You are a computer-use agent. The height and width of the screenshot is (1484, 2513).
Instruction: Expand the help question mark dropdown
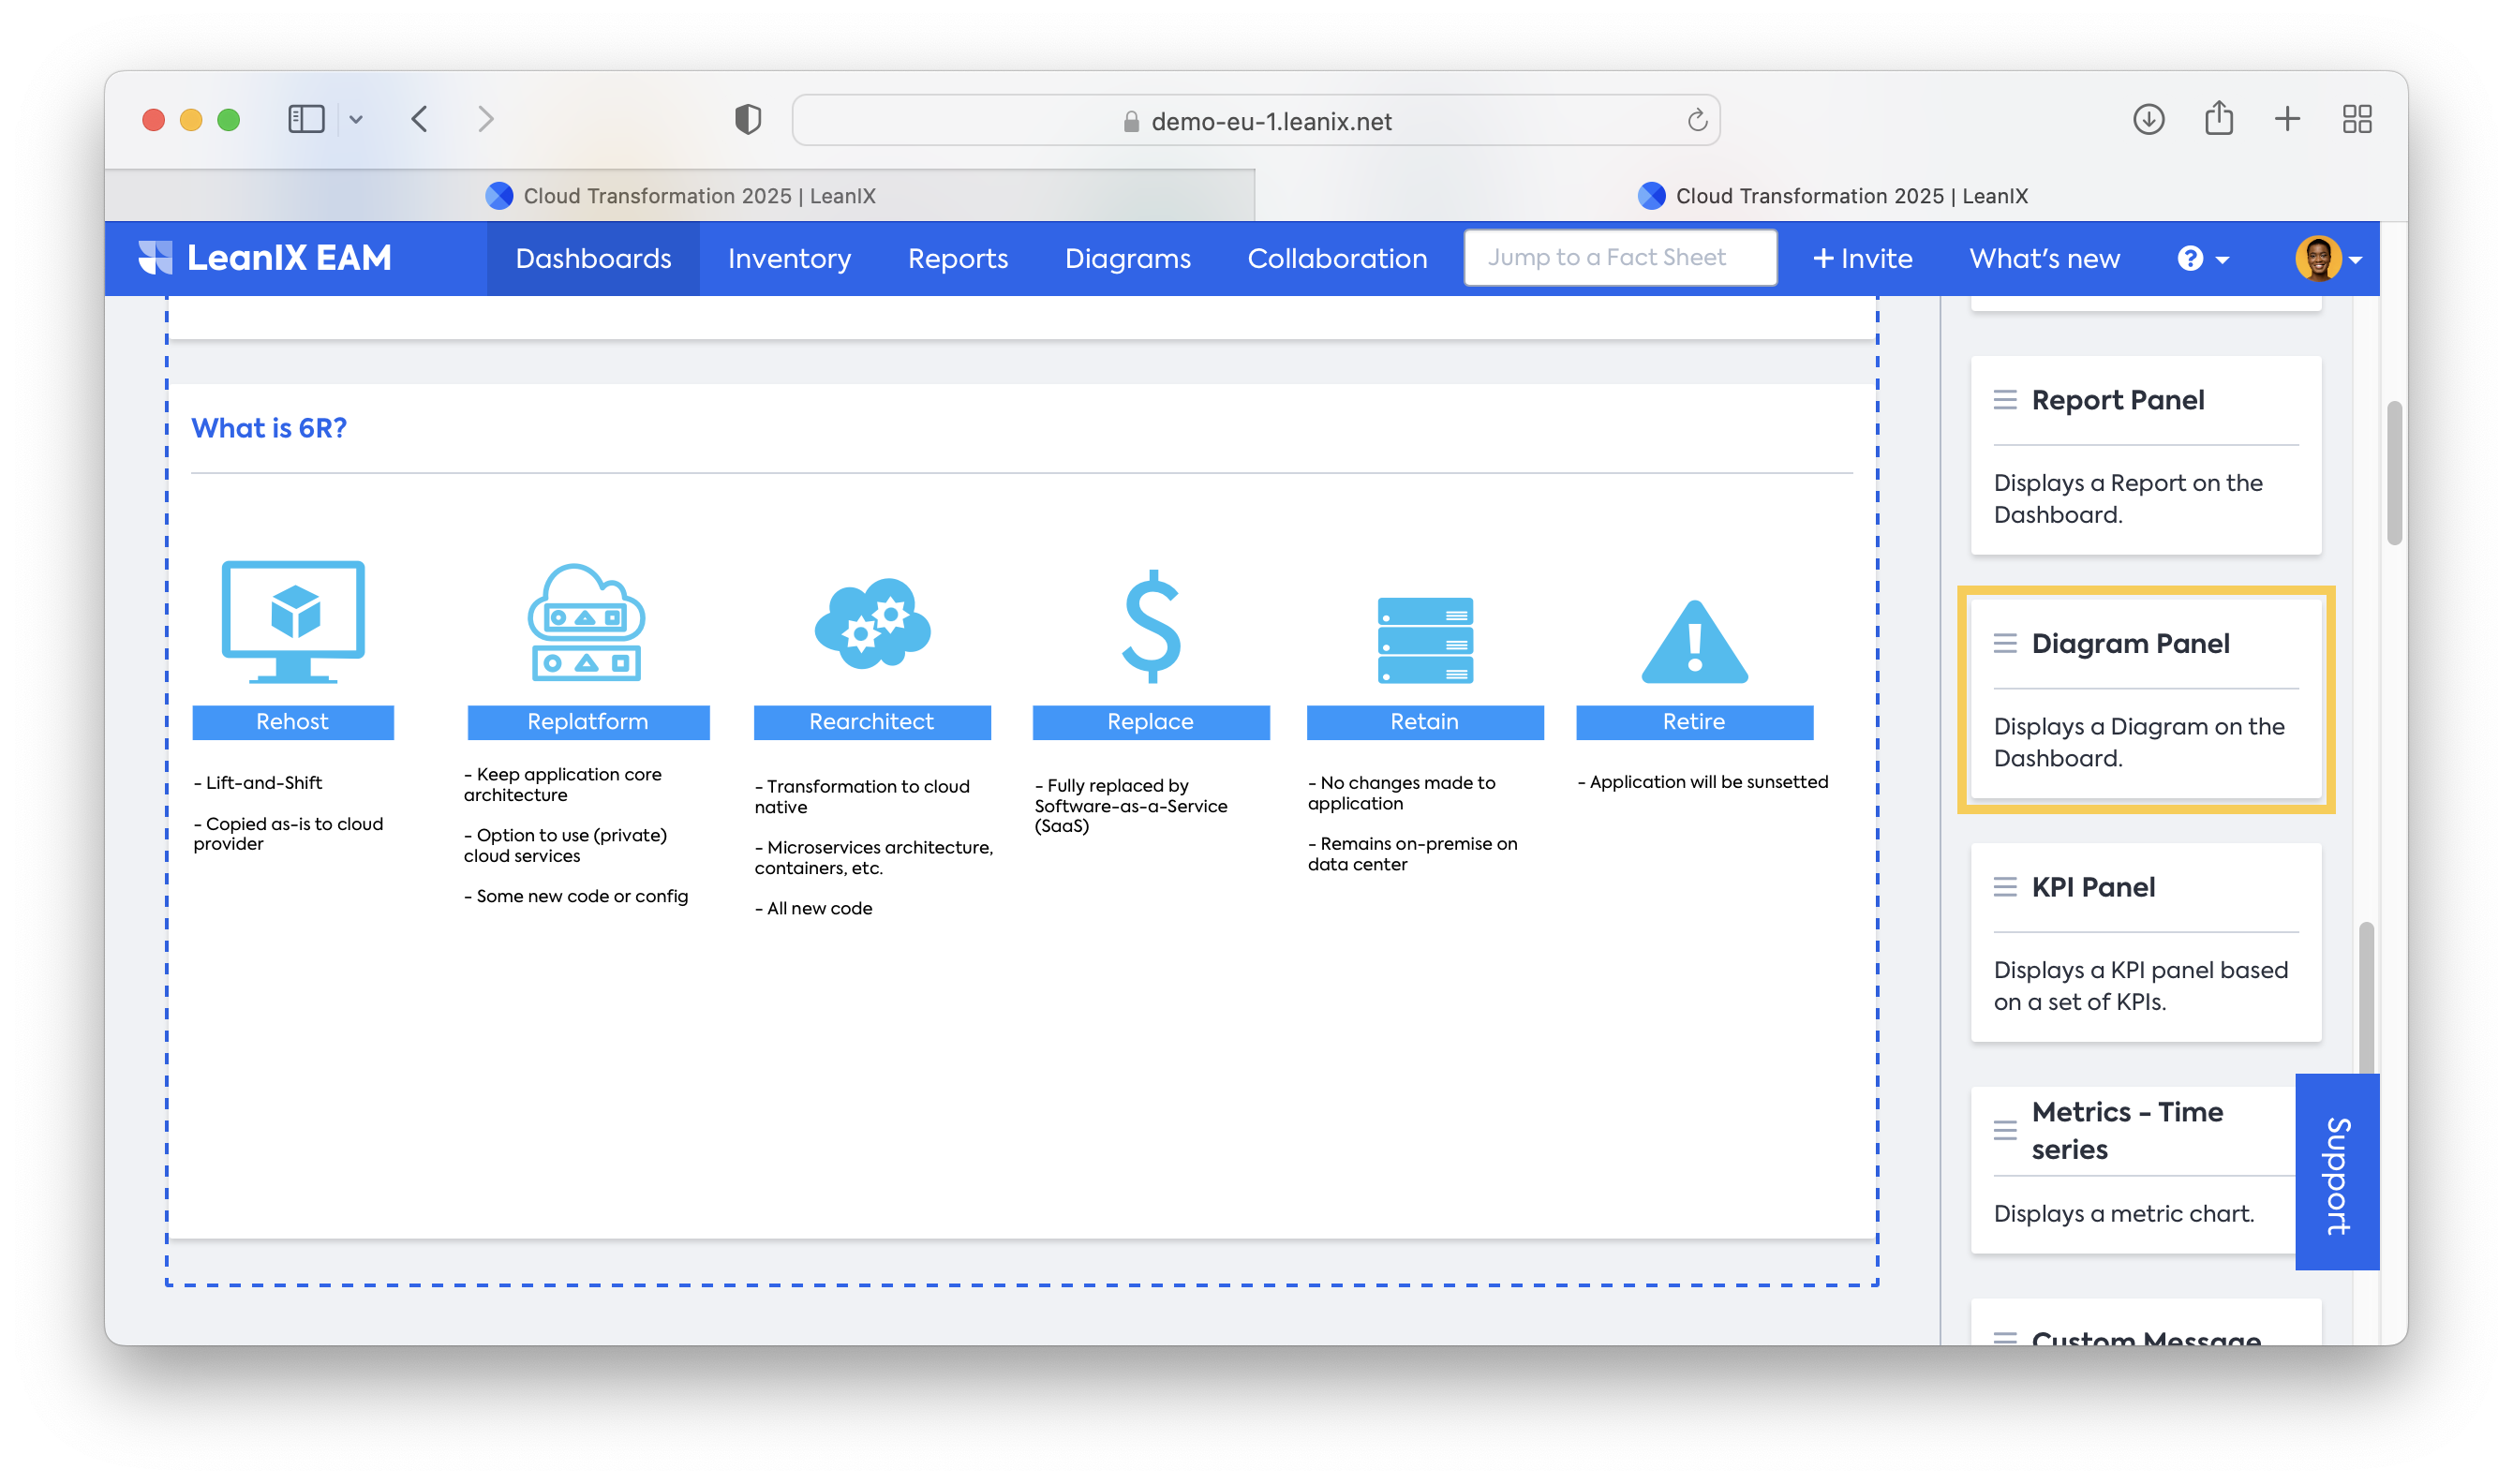[2202, 259]
